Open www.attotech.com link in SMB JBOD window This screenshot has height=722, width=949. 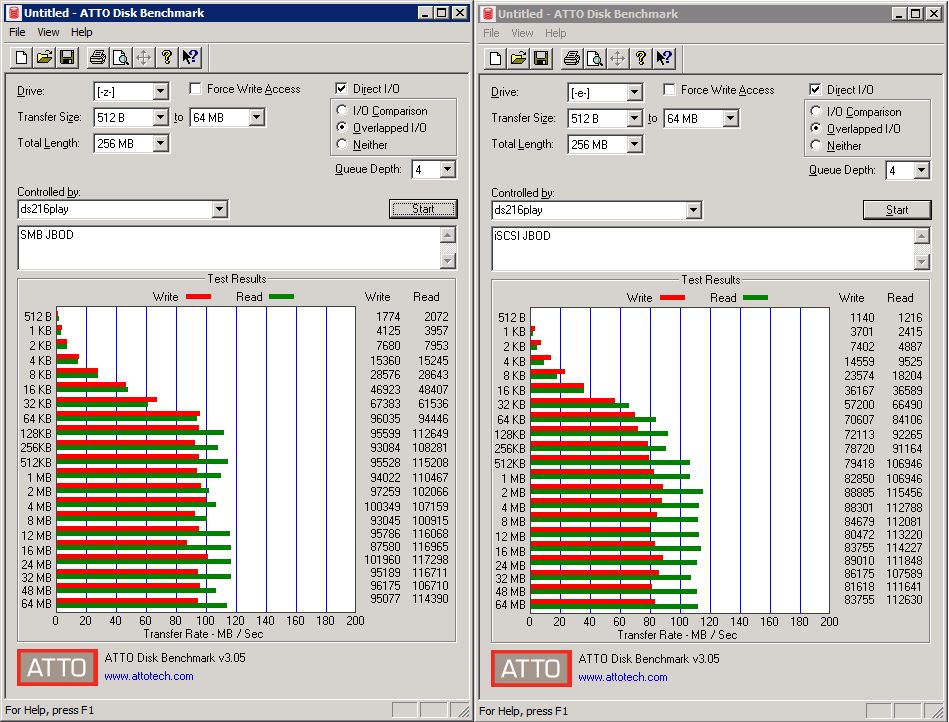[149, 676]
